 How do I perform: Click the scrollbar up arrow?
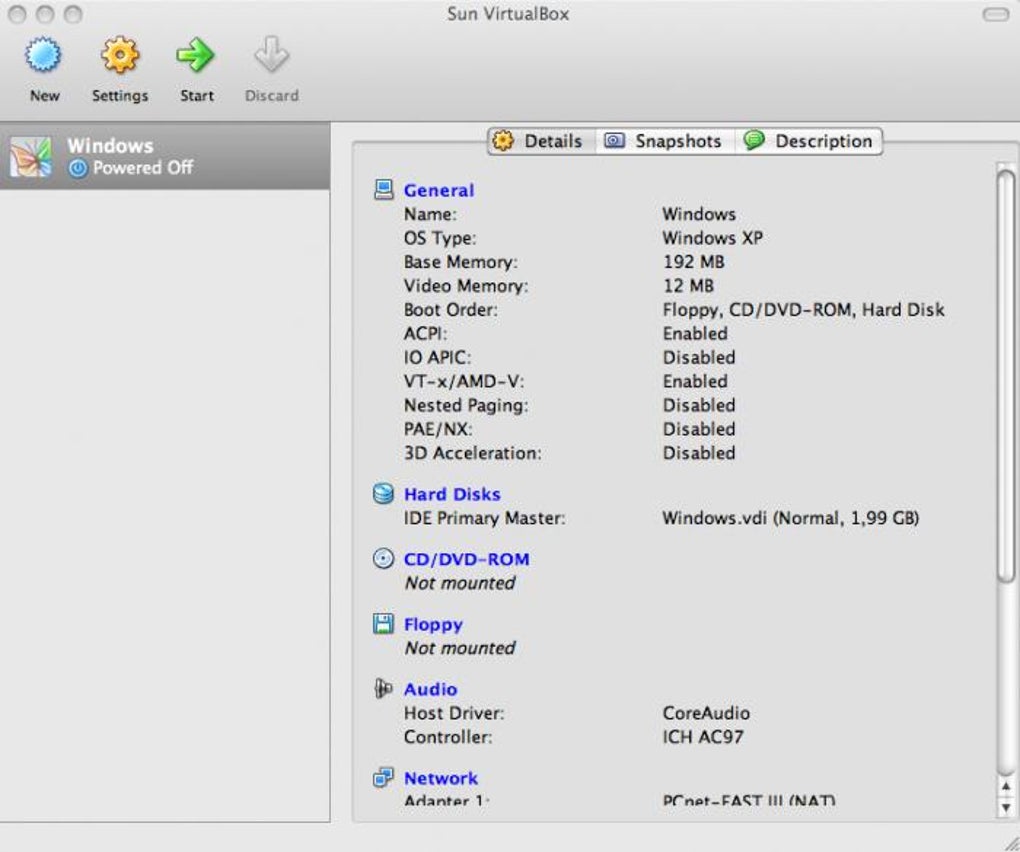coord(1006,786)
